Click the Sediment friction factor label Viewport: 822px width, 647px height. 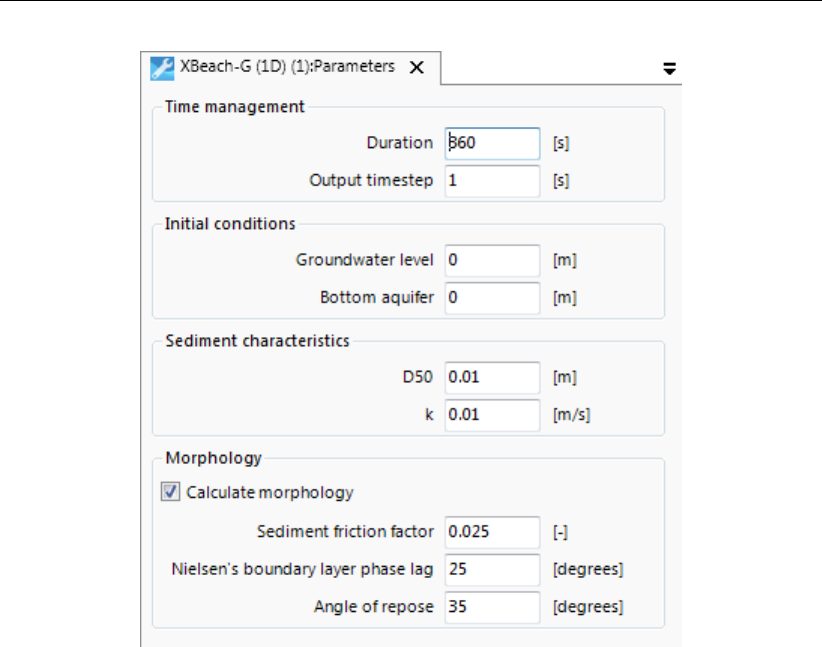click(345, 532)
